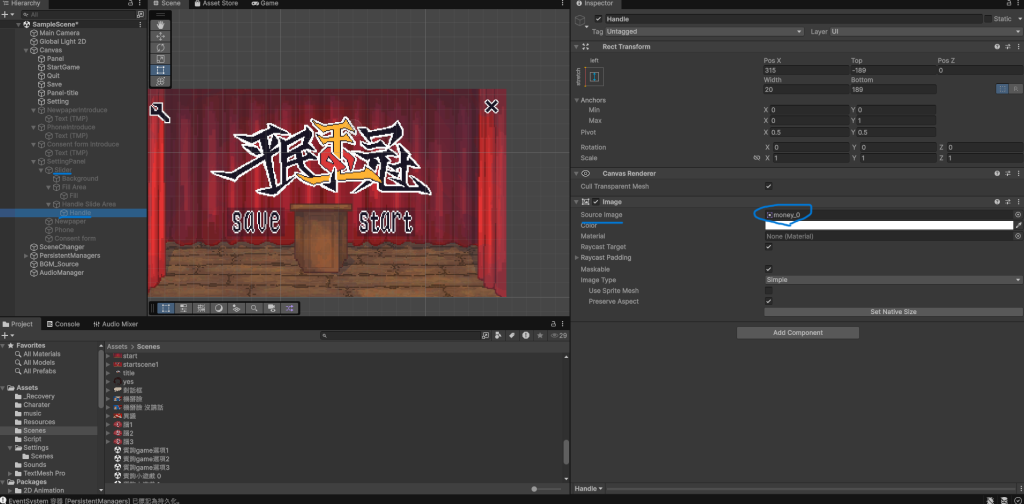Expand TextMesh Pro folder in Project
Image resolution: width=1024 pixels, height=504 pixels.
pyautogui.click(x=10, y=473)
